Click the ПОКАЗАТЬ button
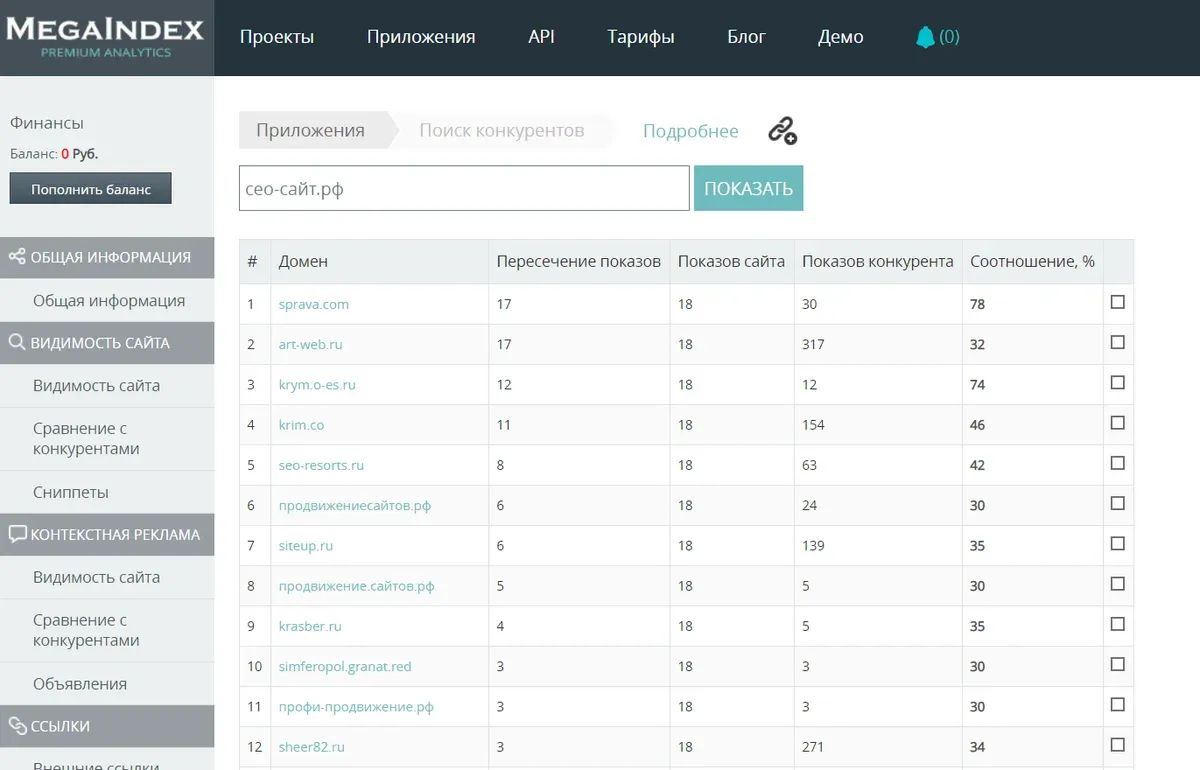Image resolution: width=1200 pixels, height=770 pixels. (x=749, y=188)
